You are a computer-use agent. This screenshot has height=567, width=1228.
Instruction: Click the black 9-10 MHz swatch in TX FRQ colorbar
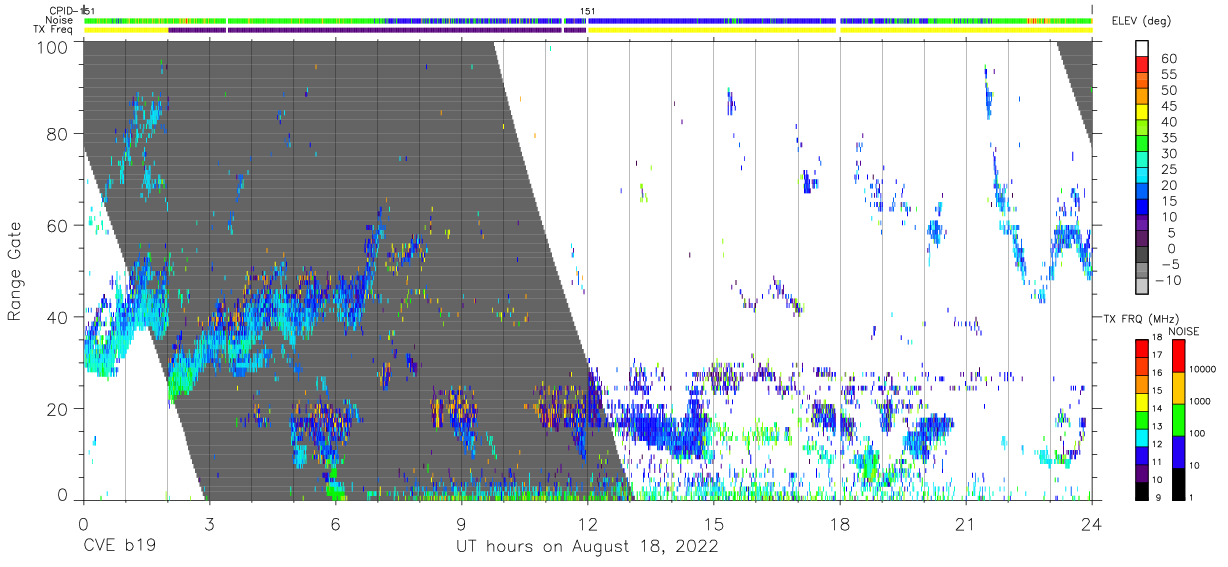1142,491
